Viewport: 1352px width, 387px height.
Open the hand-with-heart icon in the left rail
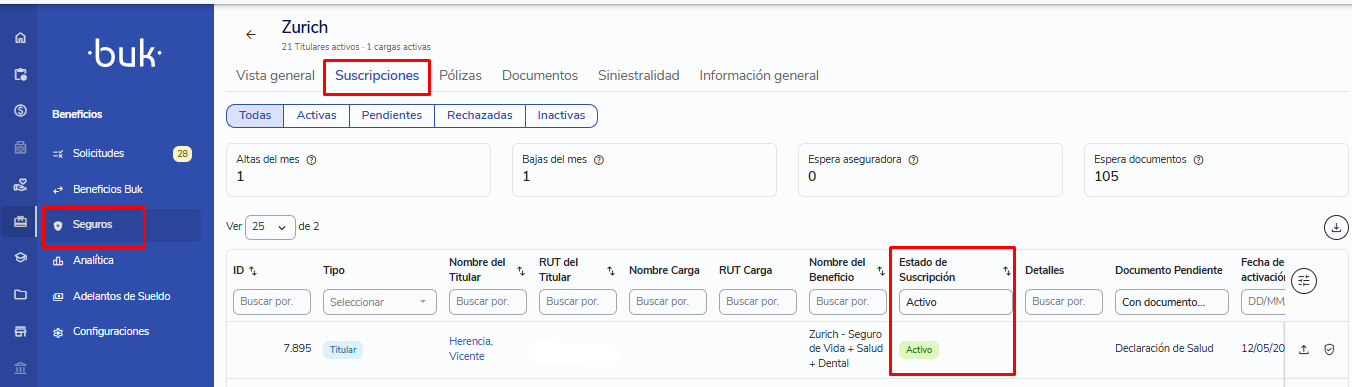(x=20, y=185)
